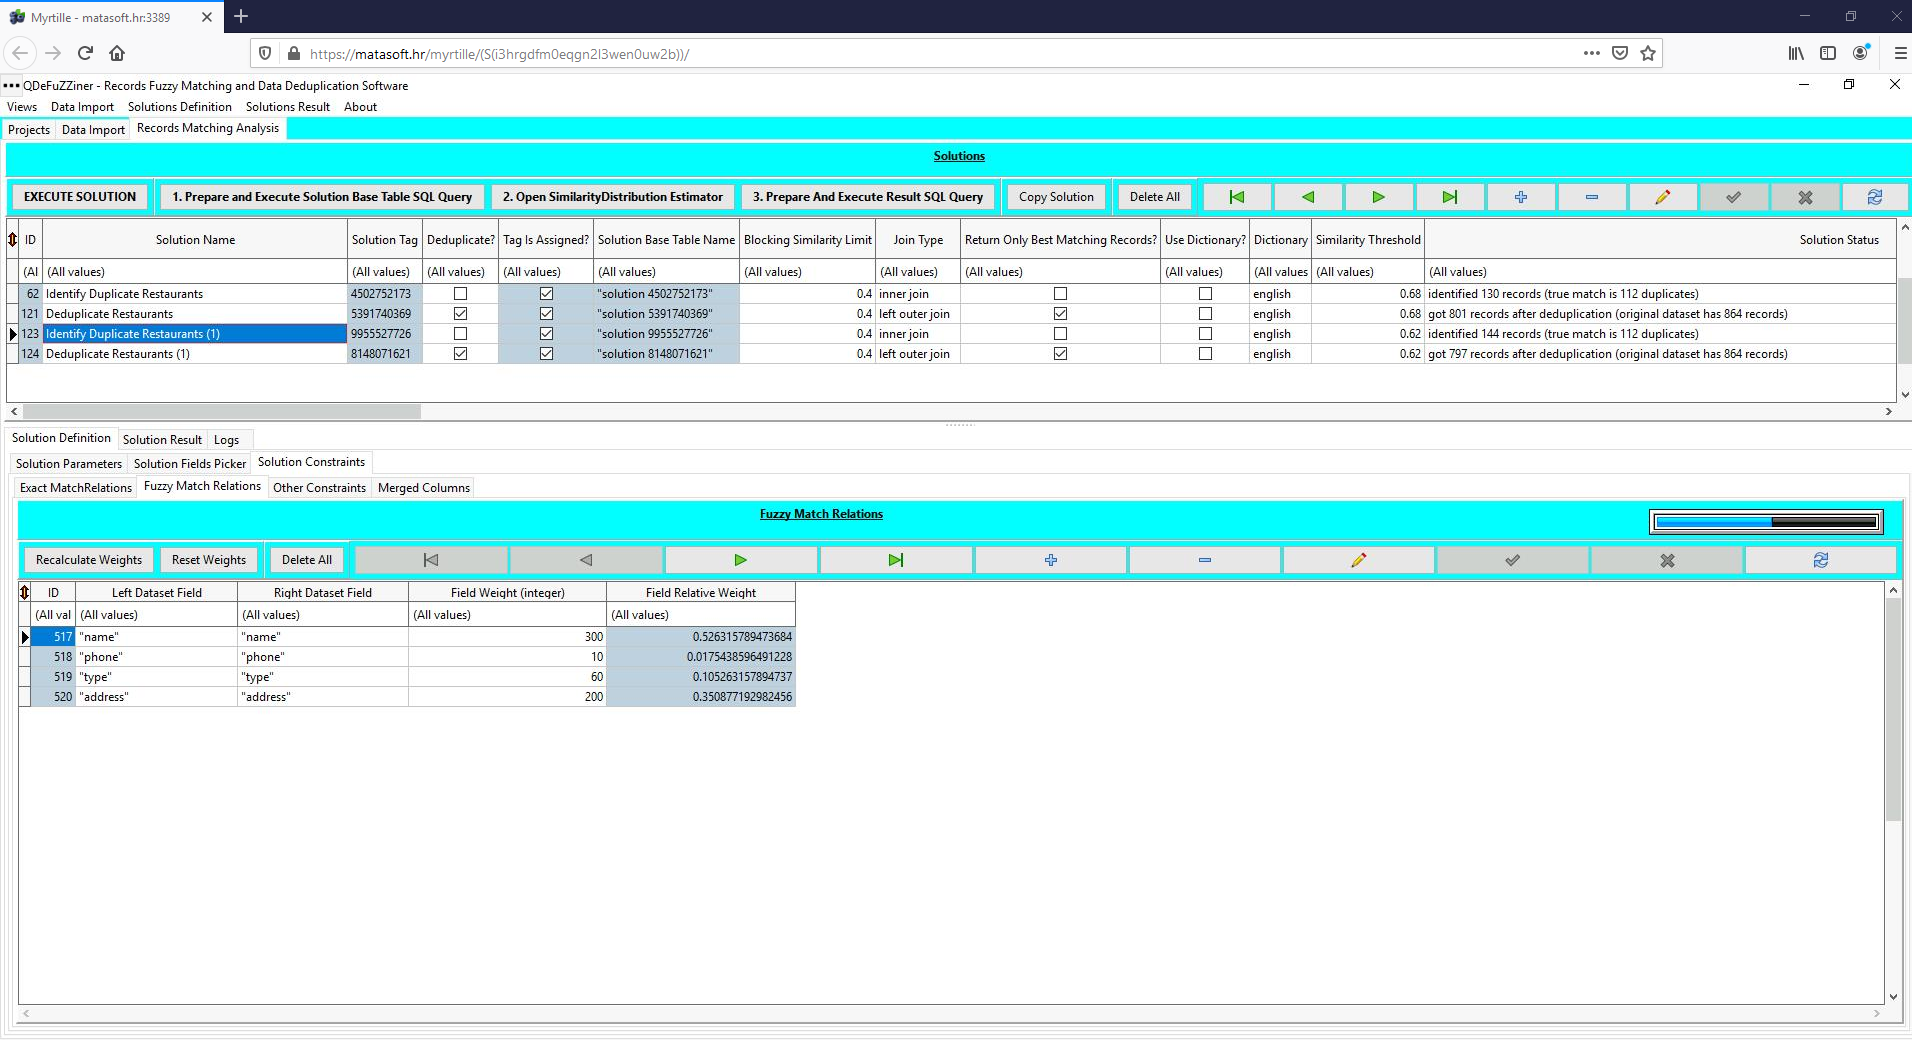Go to first record in Solutions navigator

click(x=1236, y=197)
